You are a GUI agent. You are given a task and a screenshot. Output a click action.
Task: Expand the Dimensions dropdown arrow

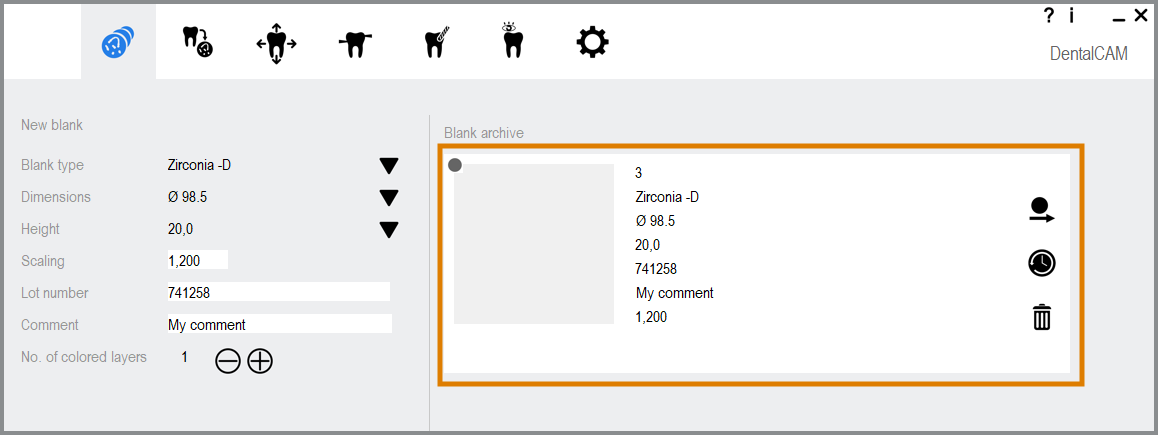389,198
